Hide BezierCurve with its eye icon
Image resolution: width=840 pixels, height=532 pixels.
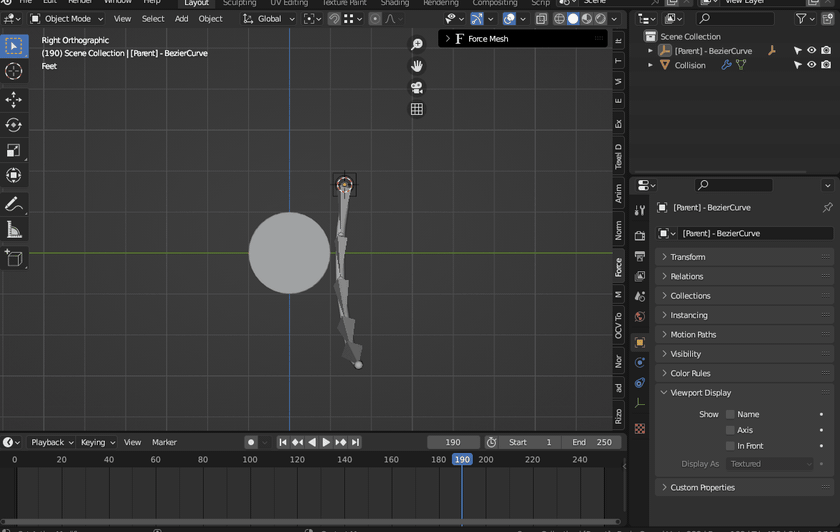(812, 50)
